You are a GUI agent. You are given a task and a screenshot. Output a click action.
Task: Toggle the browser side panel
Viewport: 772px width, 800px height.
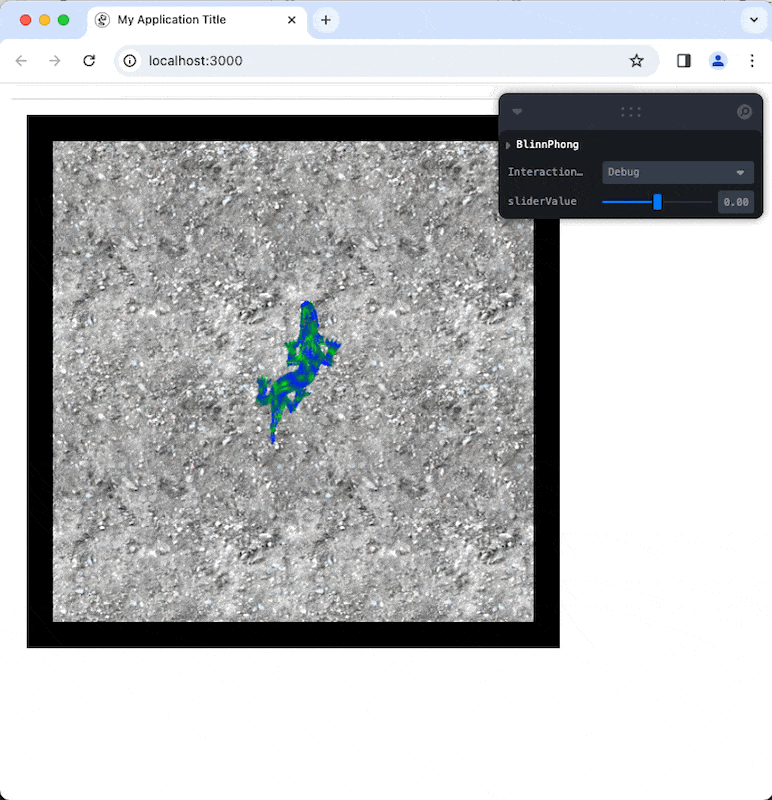tap(684, 61)
